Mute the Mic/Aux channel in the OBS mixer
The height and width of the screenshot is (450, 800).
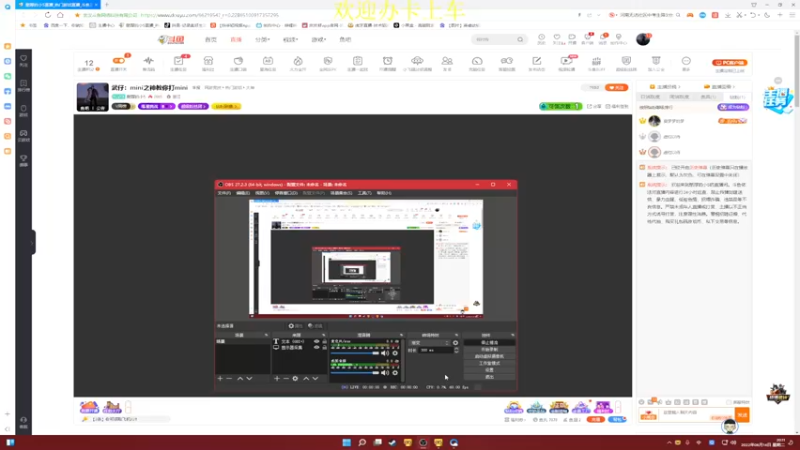[x=385, y=353]
